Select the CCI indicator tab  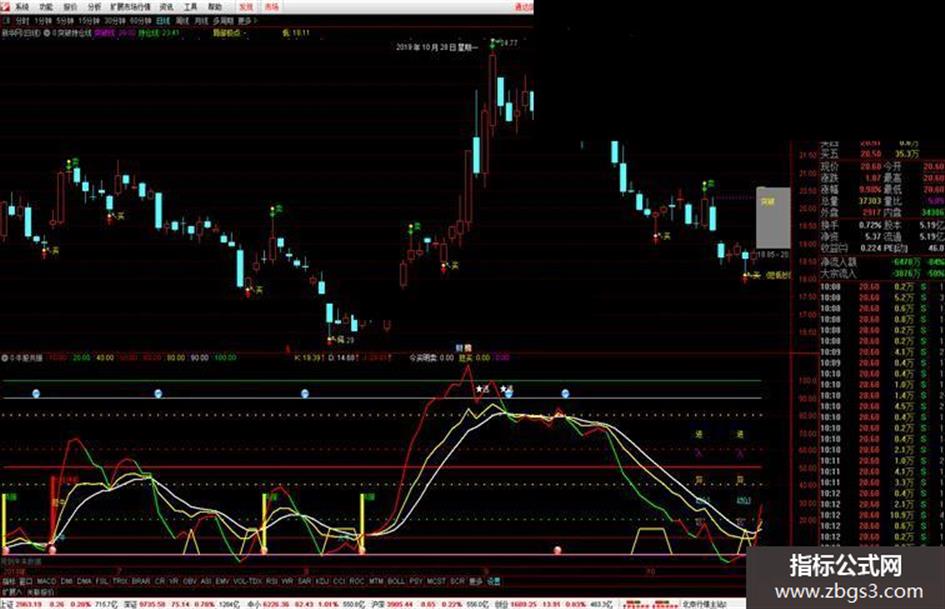tap(339, 581)
